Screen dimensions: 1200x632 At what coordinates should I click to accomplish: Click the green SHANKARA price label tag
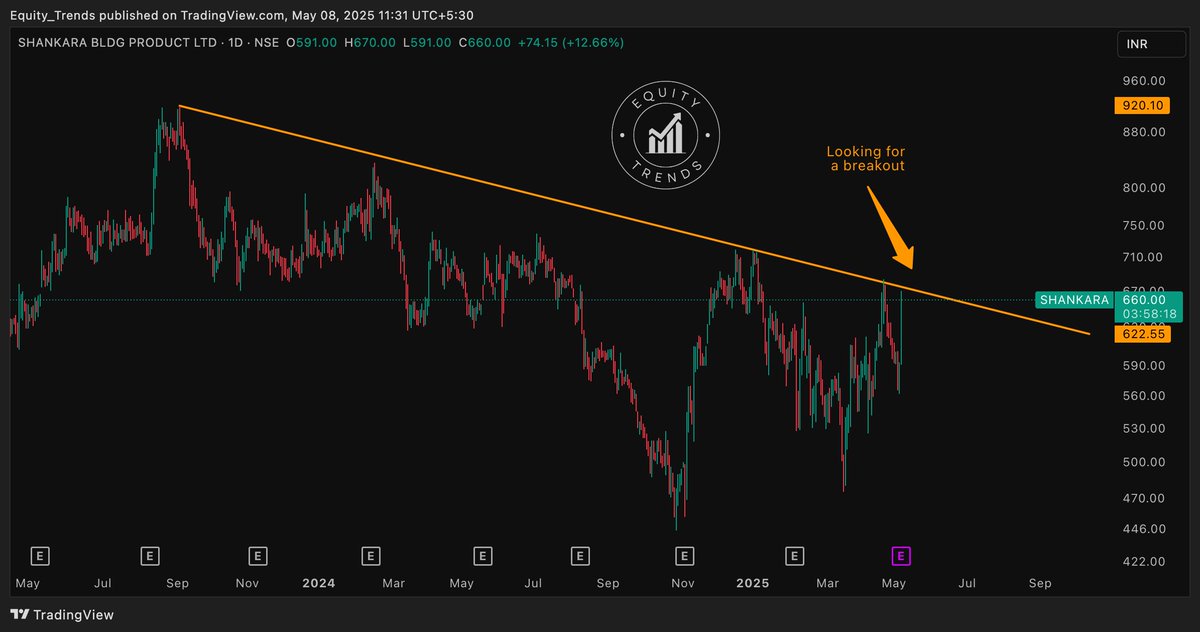click(x=1075, y=299)
